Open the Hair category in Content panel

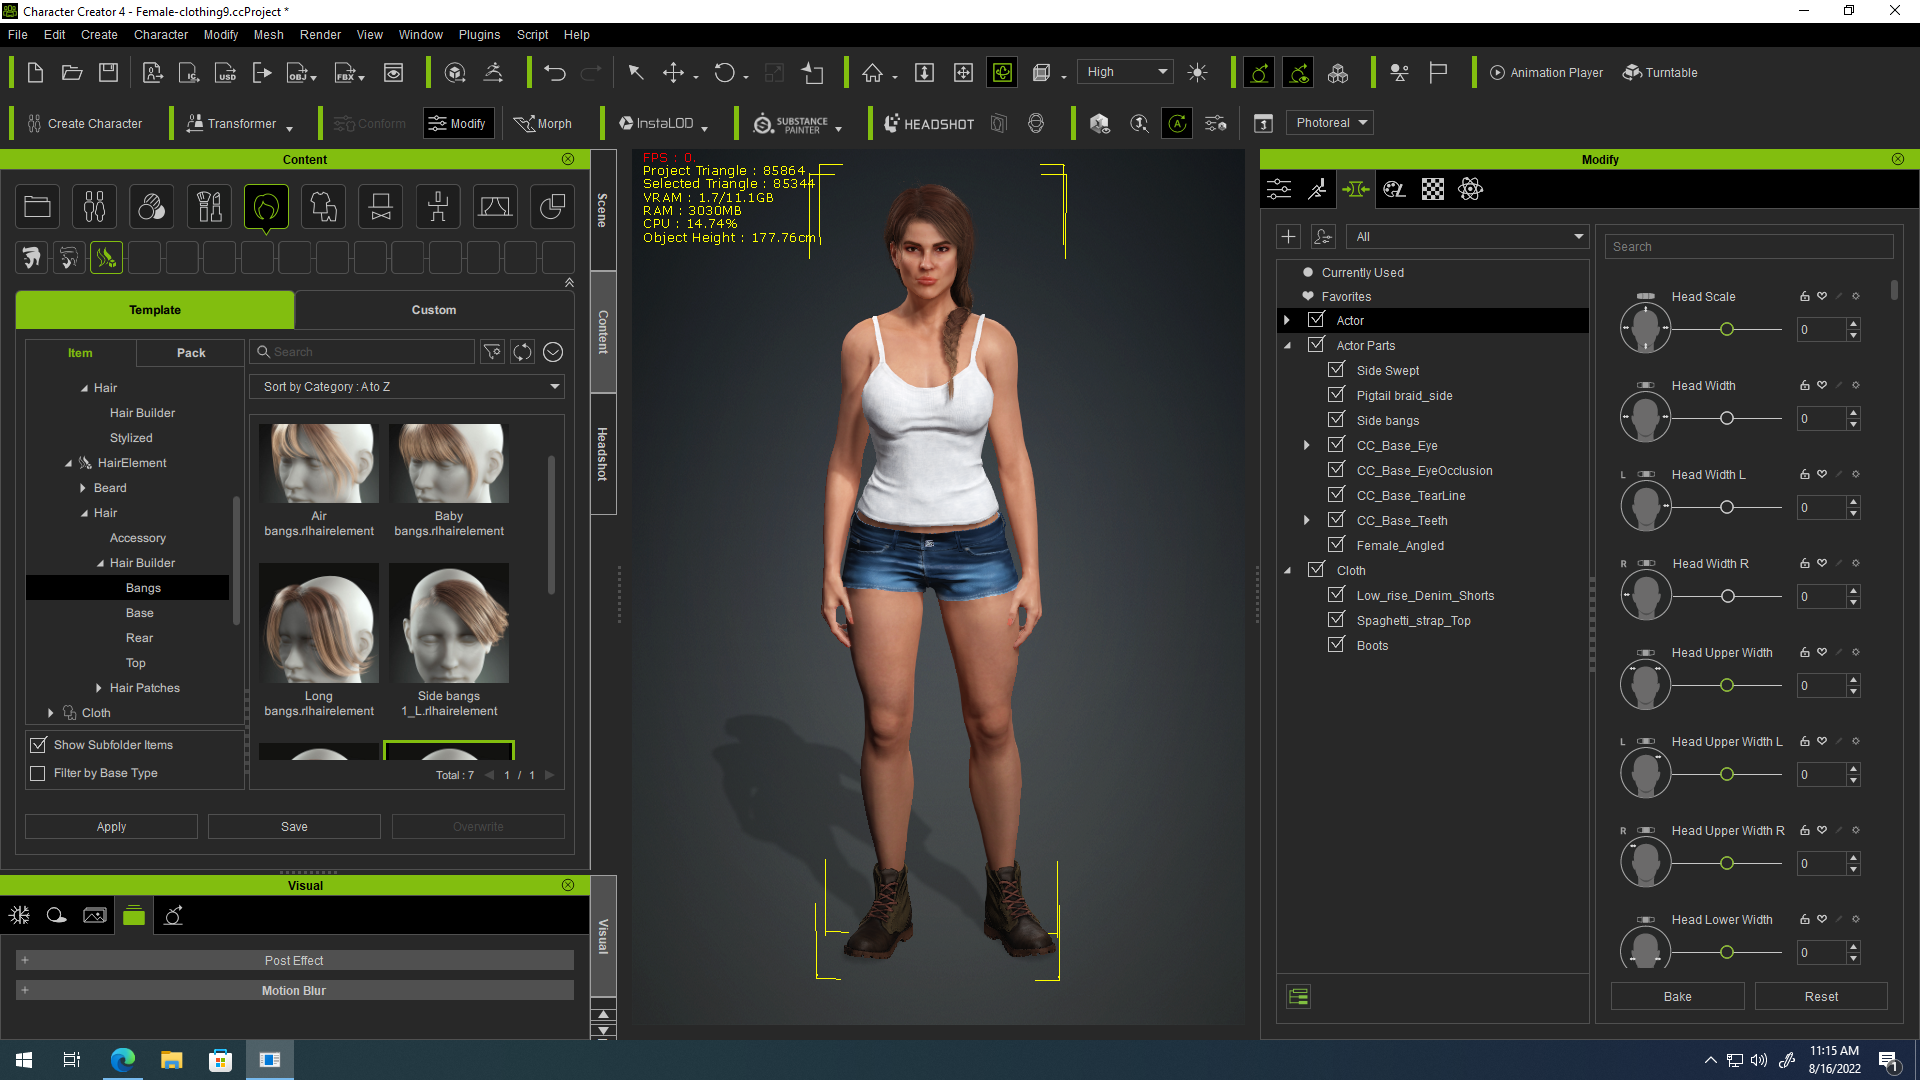pyautogui.click(x=266, y=207)
